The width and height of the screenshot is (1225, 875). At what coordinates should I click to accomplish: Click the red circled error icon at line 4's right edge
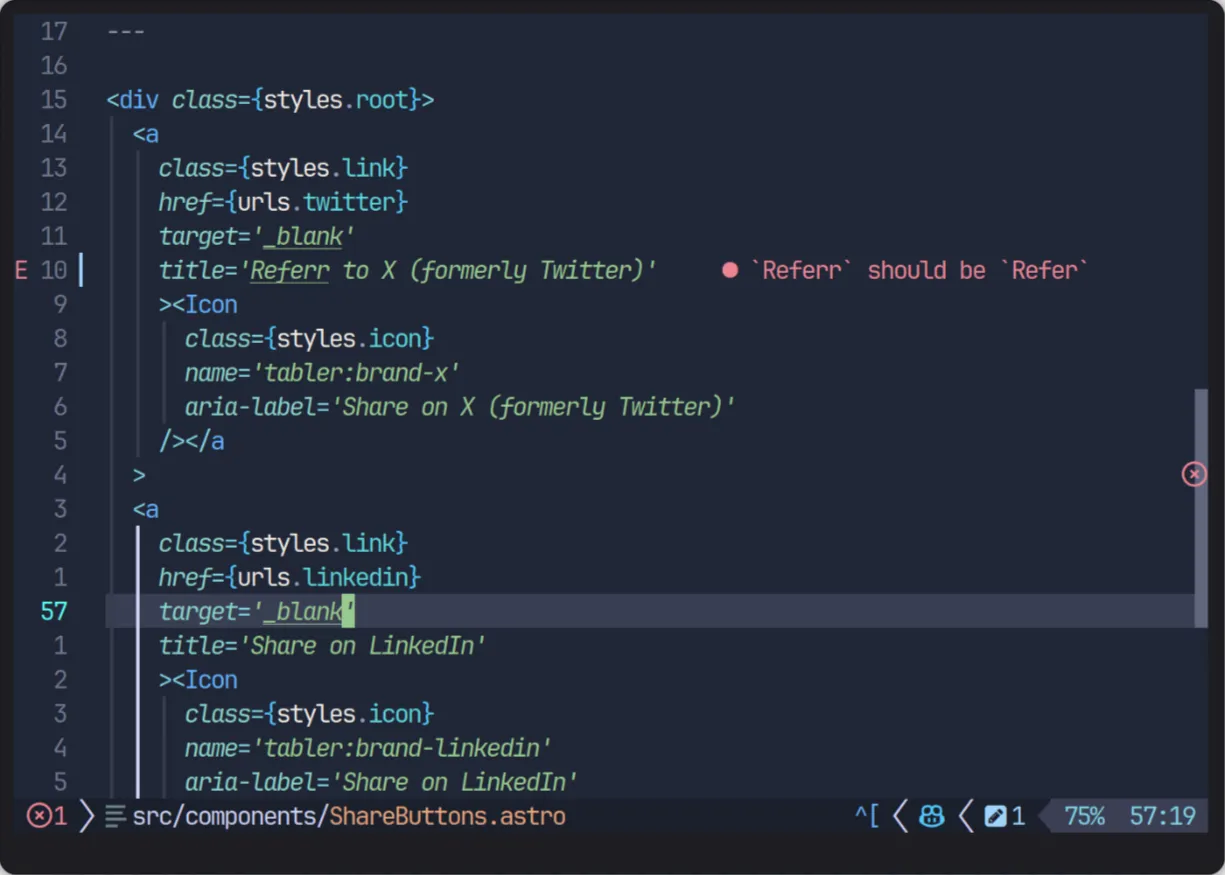[1194, 474]
